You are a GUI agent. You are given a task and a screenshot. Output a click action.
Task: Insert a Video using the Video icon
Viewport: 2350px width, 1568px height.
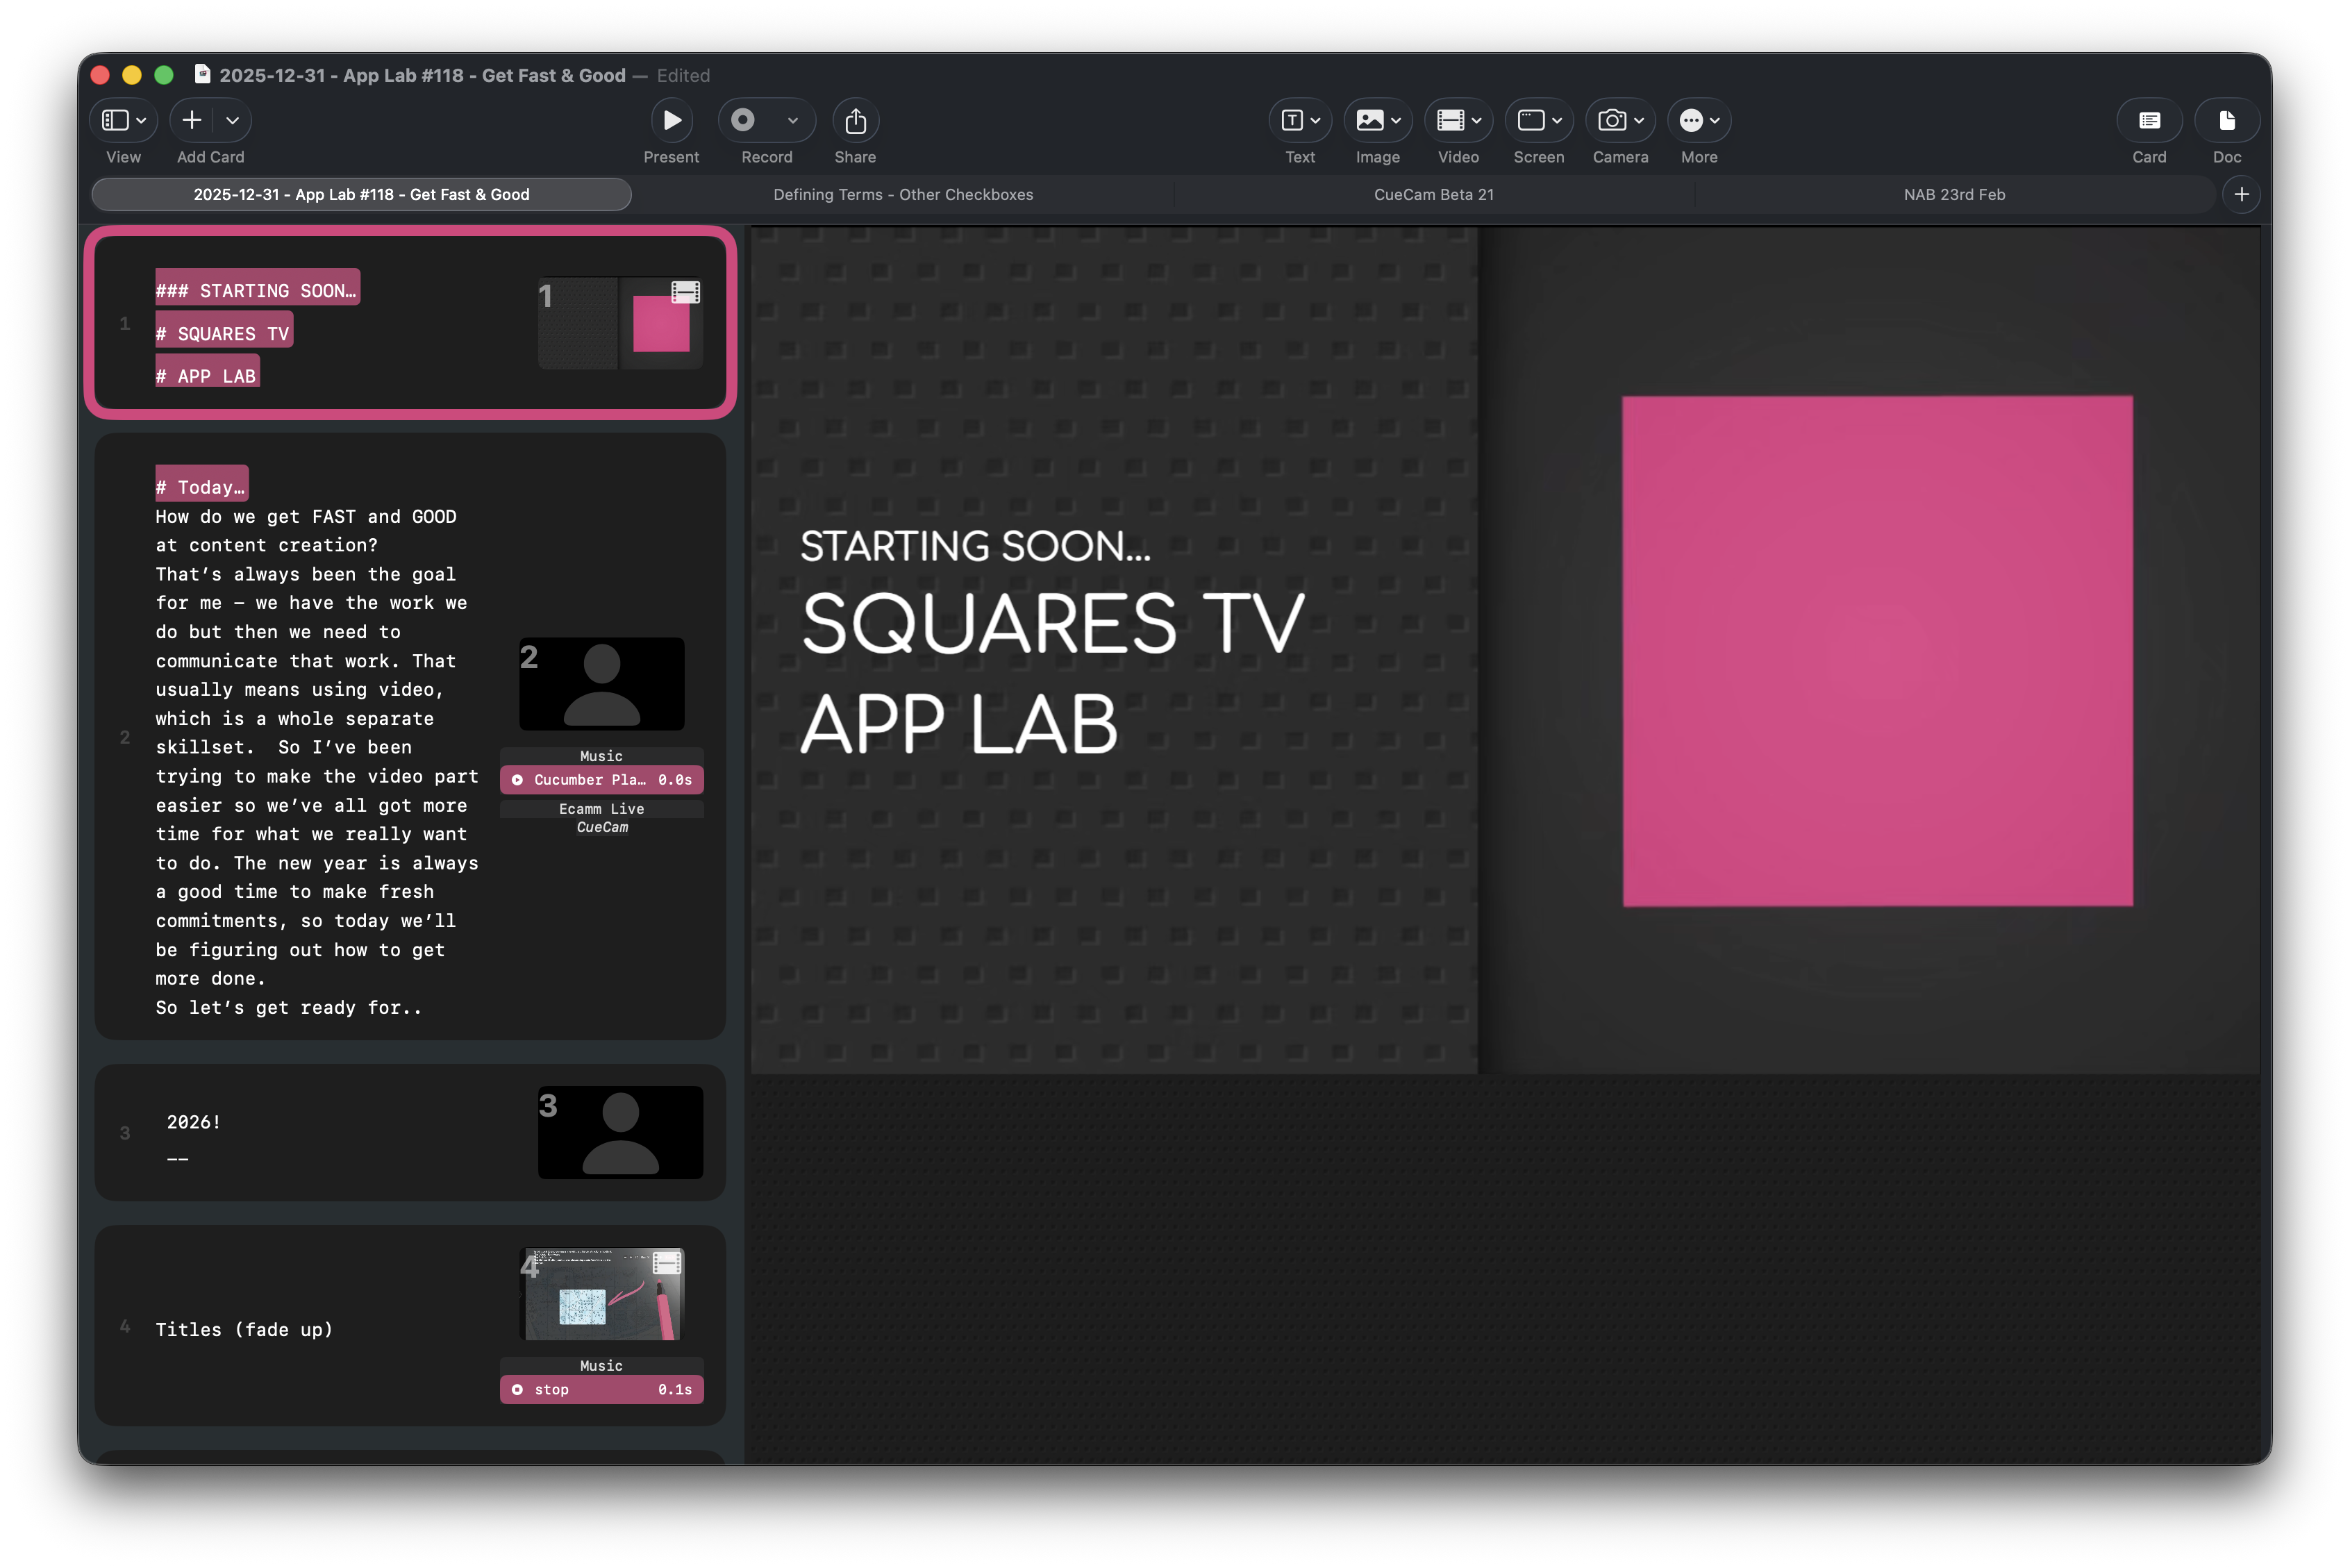click(1451, 120)
